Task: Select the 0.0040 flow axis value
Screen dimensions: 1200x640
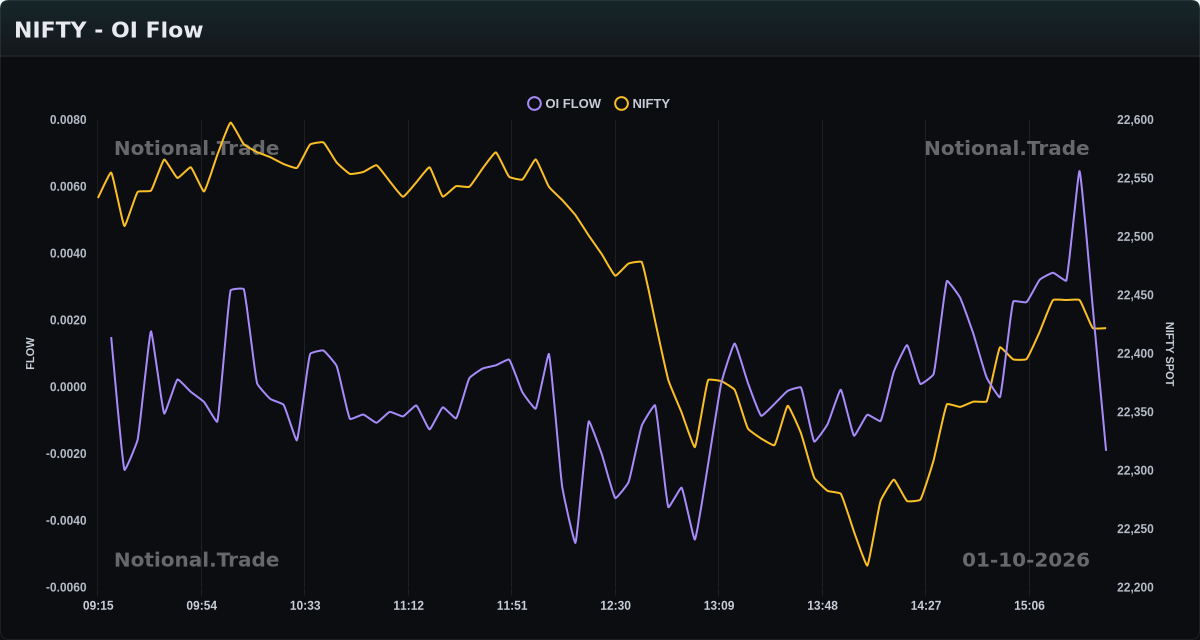Action: click(68, 254)
